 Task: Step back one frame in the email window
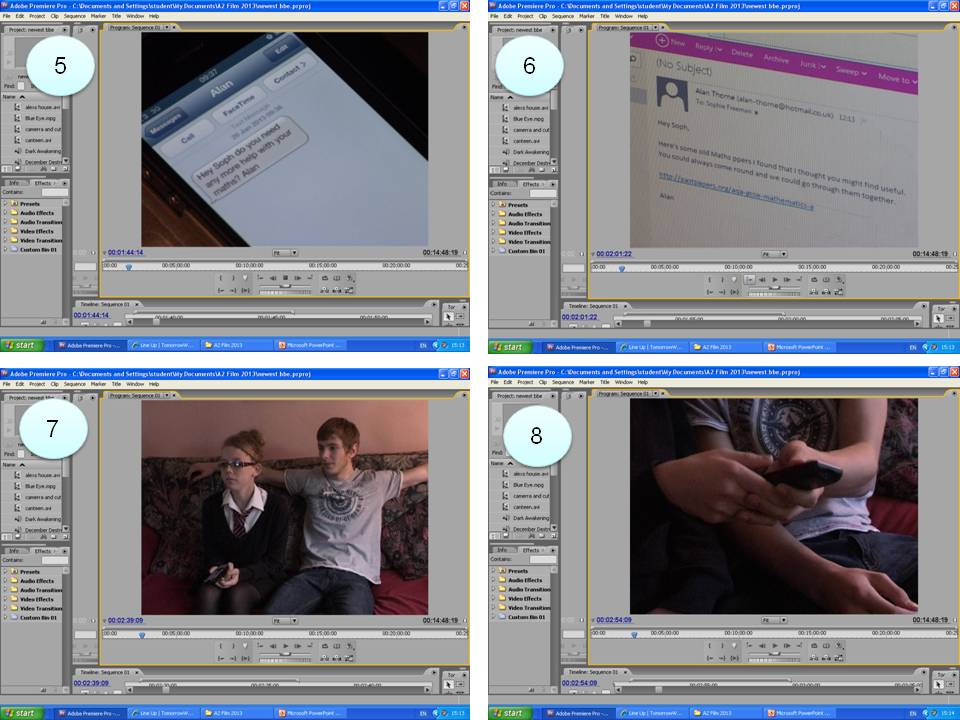point(761,279)
